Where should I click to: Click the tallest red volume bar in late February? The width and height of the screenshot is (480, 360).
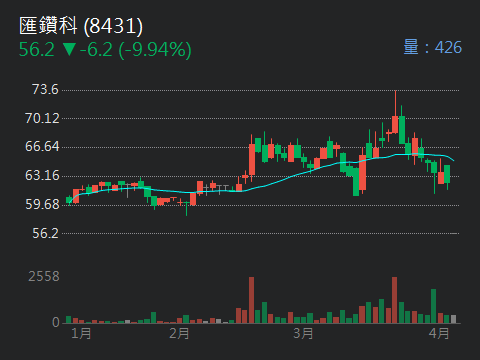pyautogui.click(x=251, y=300)
